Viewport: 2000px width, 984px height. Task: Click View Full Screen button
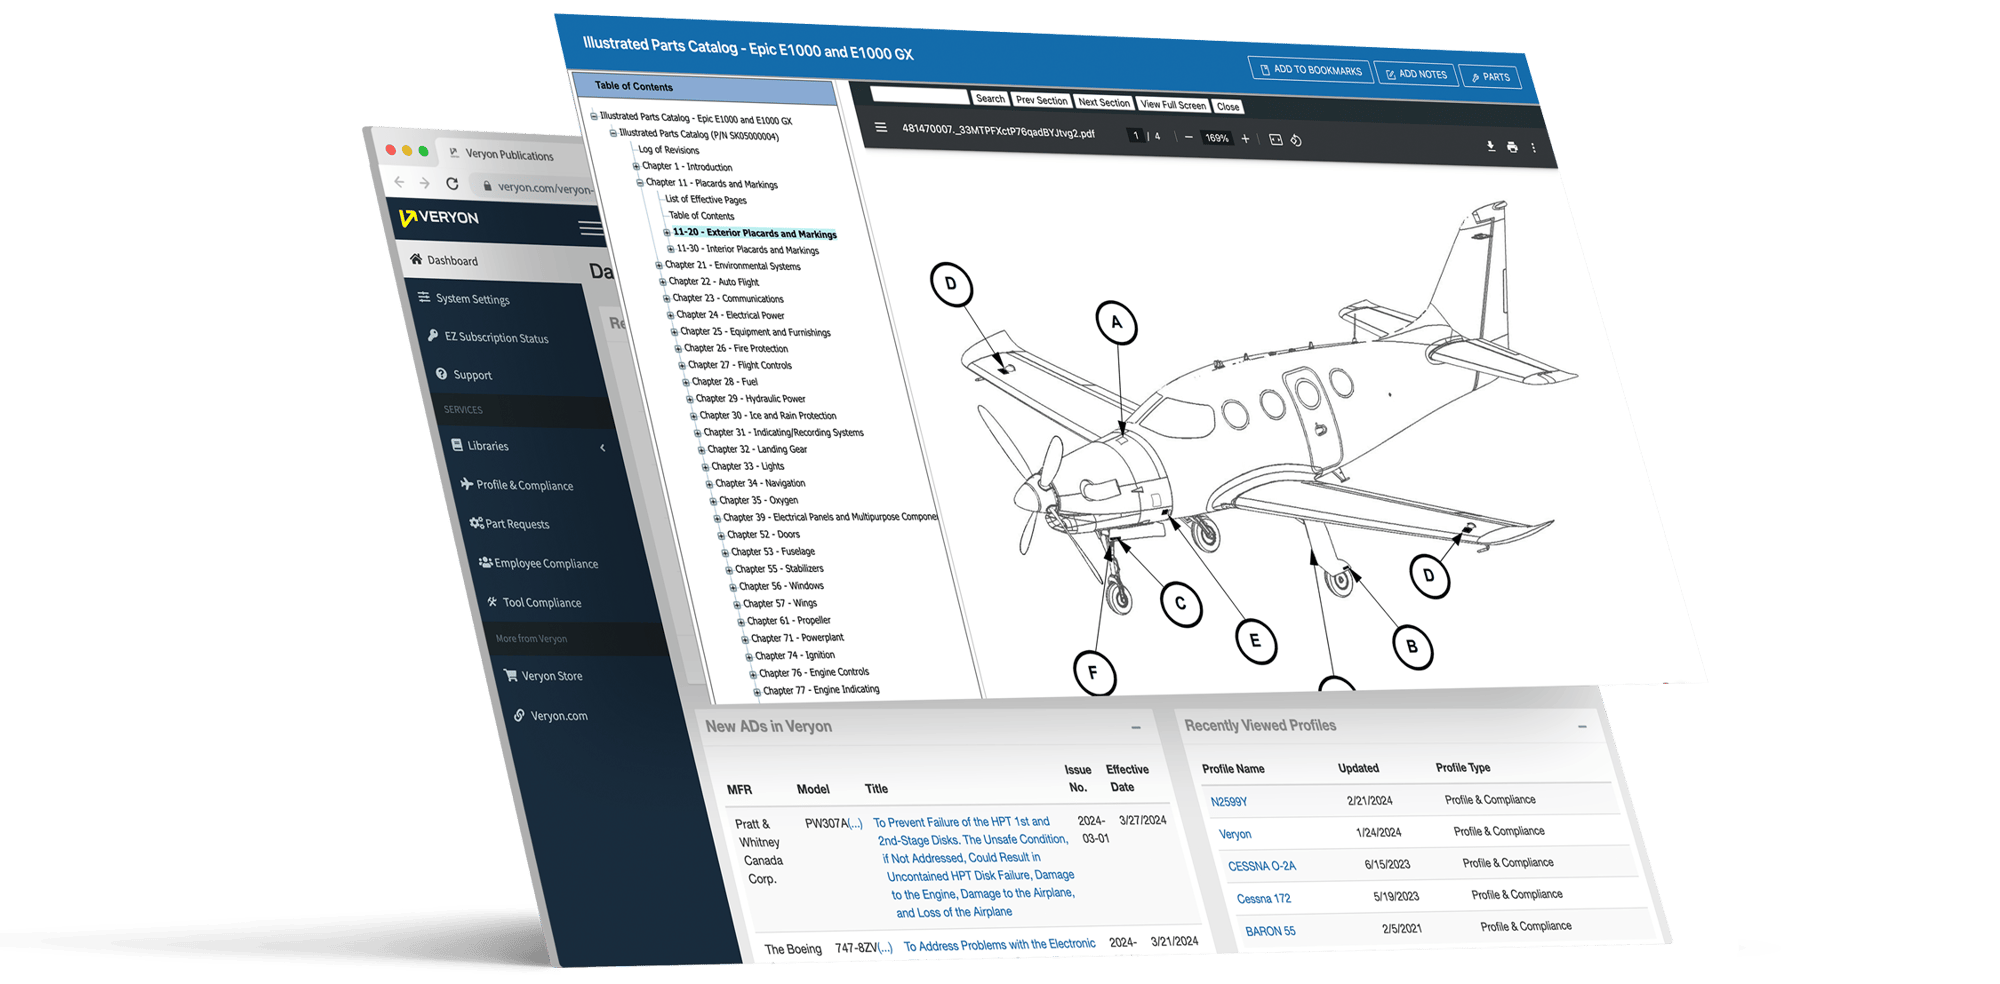pos(1173,104)
